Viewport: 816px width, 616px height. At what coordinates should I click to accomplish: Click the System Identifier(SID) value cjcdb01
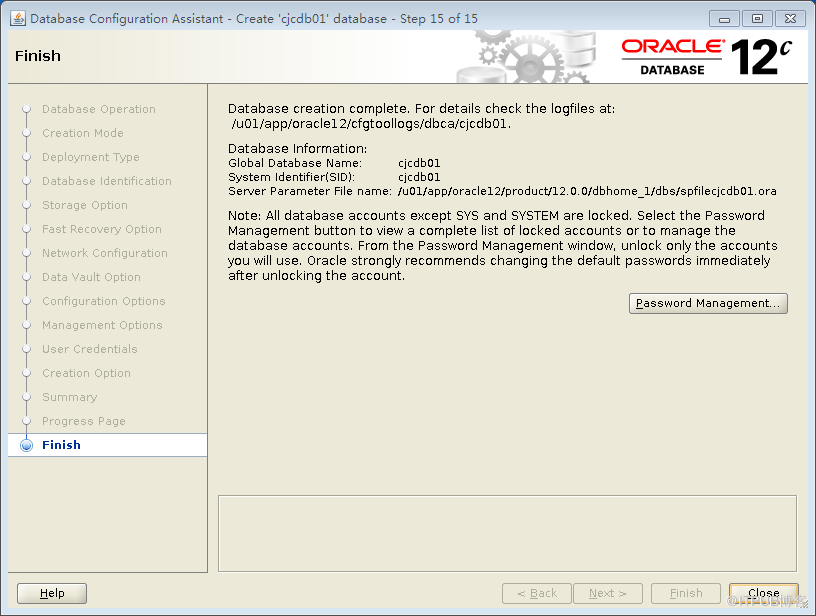(419, 177)
